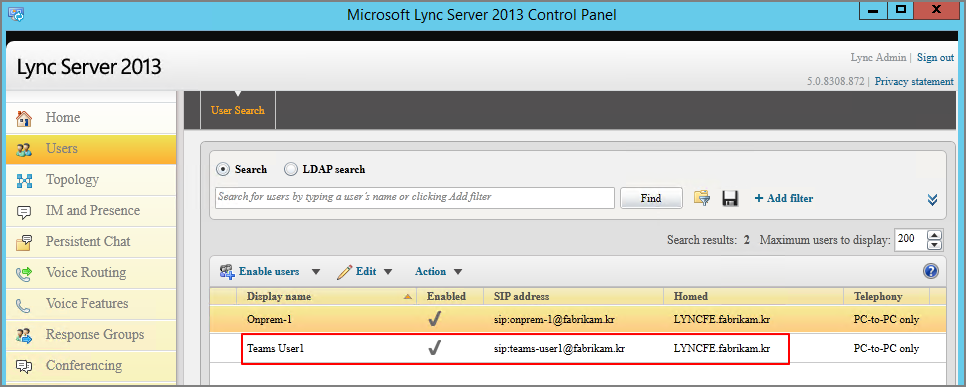Click the Persistent Chat icon
The height and width of the screenshot is (387, 966).
coord(23,242)
